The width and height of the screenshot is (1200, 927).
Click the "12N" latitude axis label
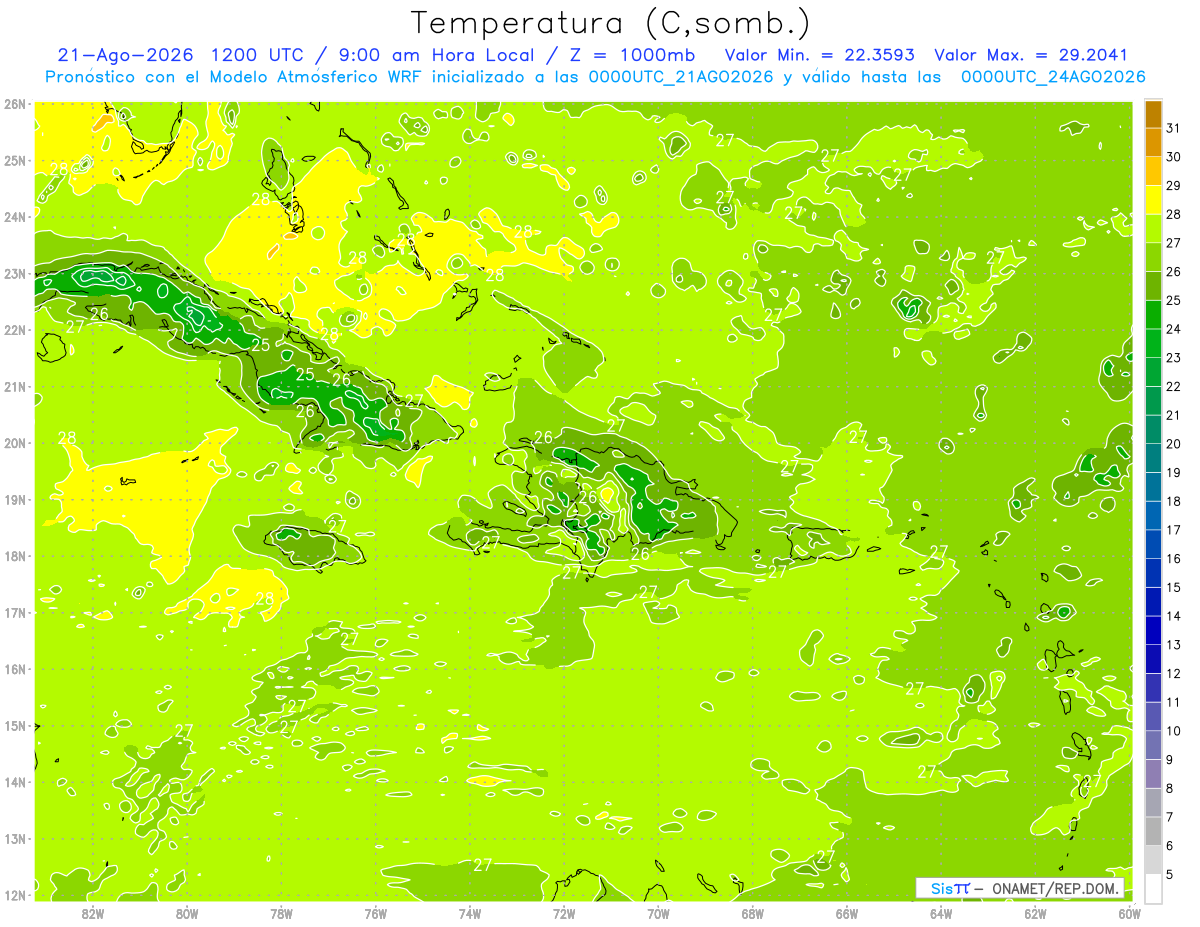coord(15,895)
